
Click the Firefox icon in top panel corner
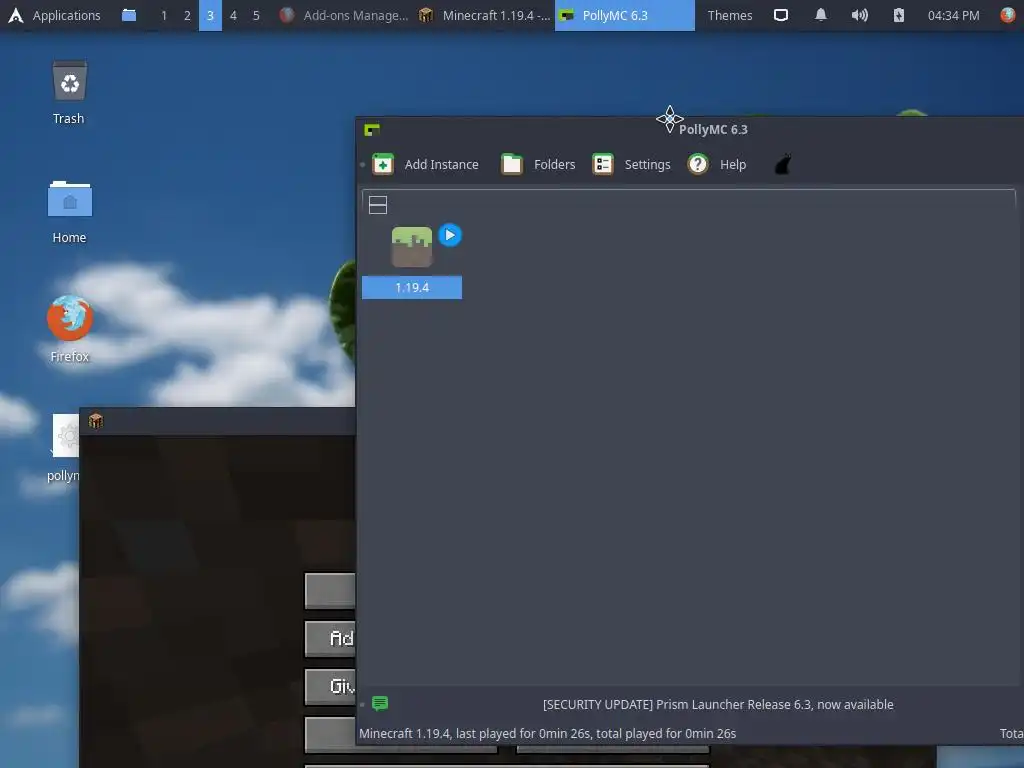(x=1008, y=15)
